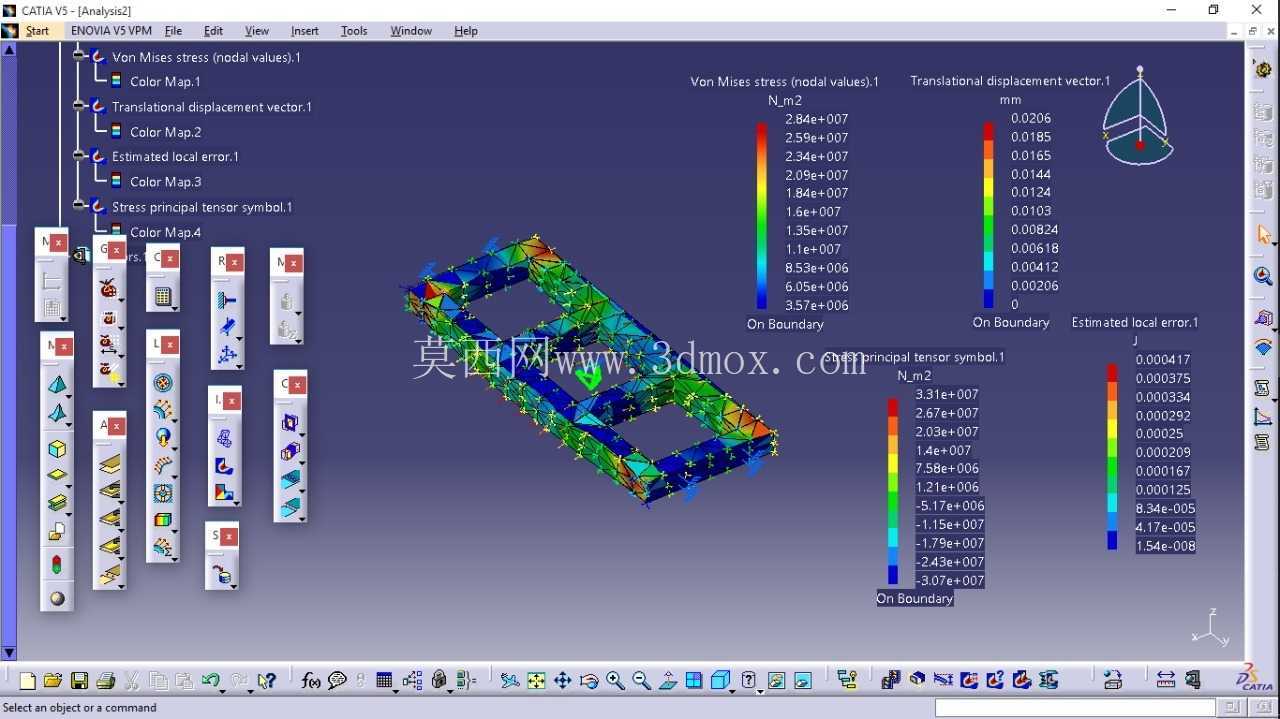Click the 3D compass

pyautogui.click(x=1139, y=116)
